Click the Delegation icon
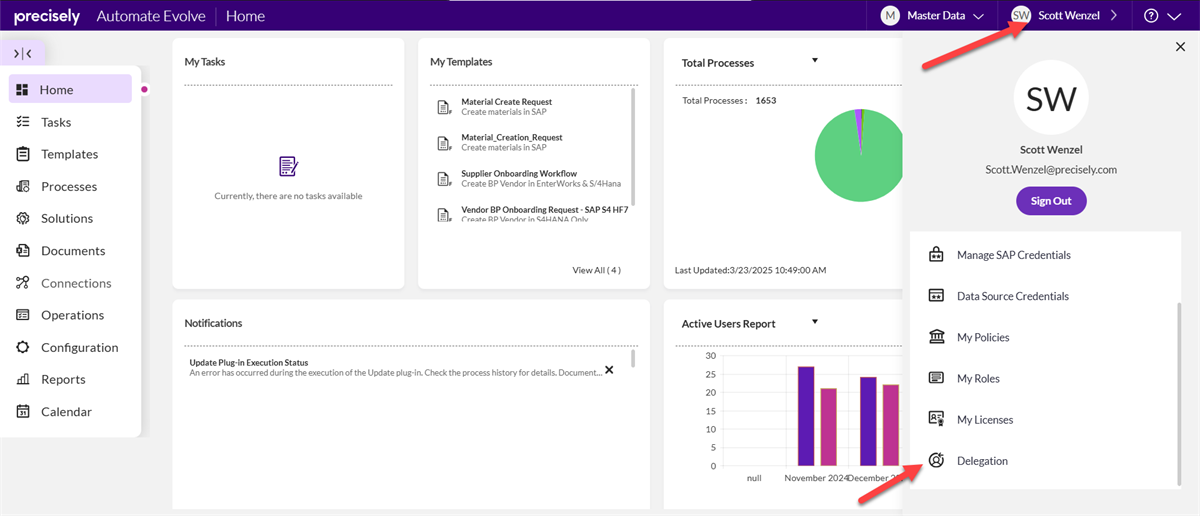This screenshot has height=516, width=1200. (936, 461)
